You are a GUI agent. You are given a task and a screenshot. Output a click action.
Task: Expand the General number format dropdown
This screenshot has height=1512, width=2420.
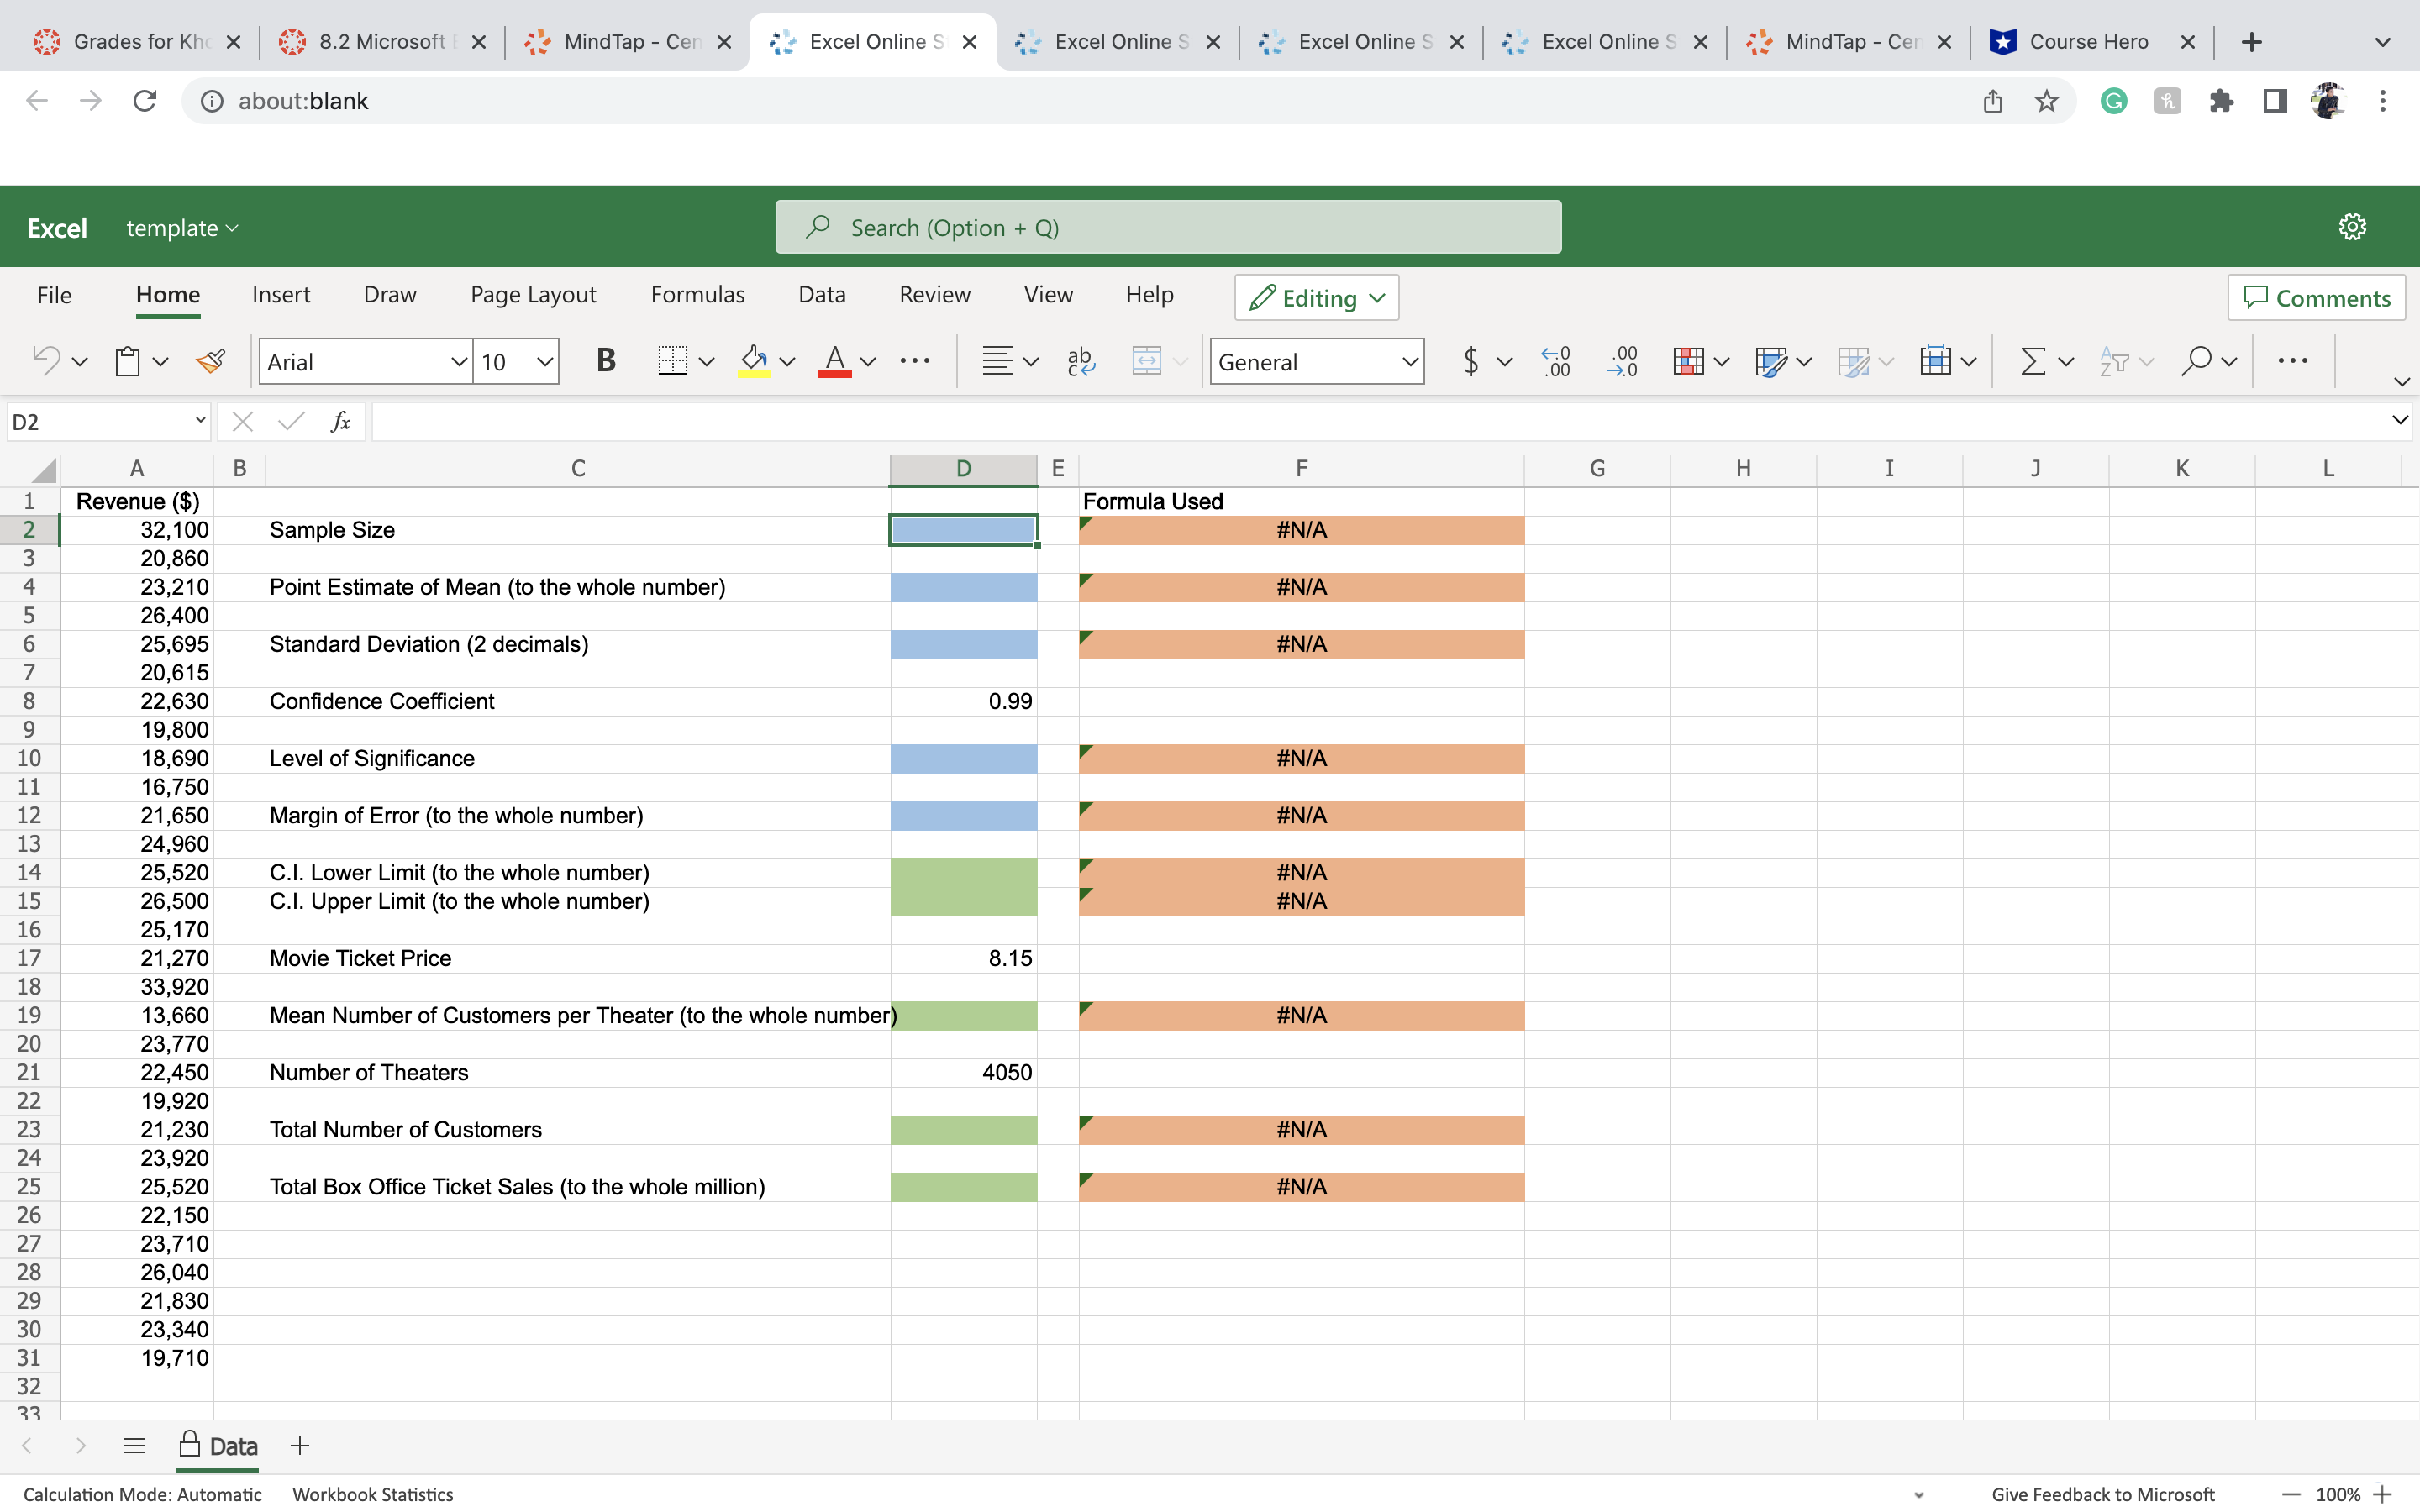pos(1409,362)
